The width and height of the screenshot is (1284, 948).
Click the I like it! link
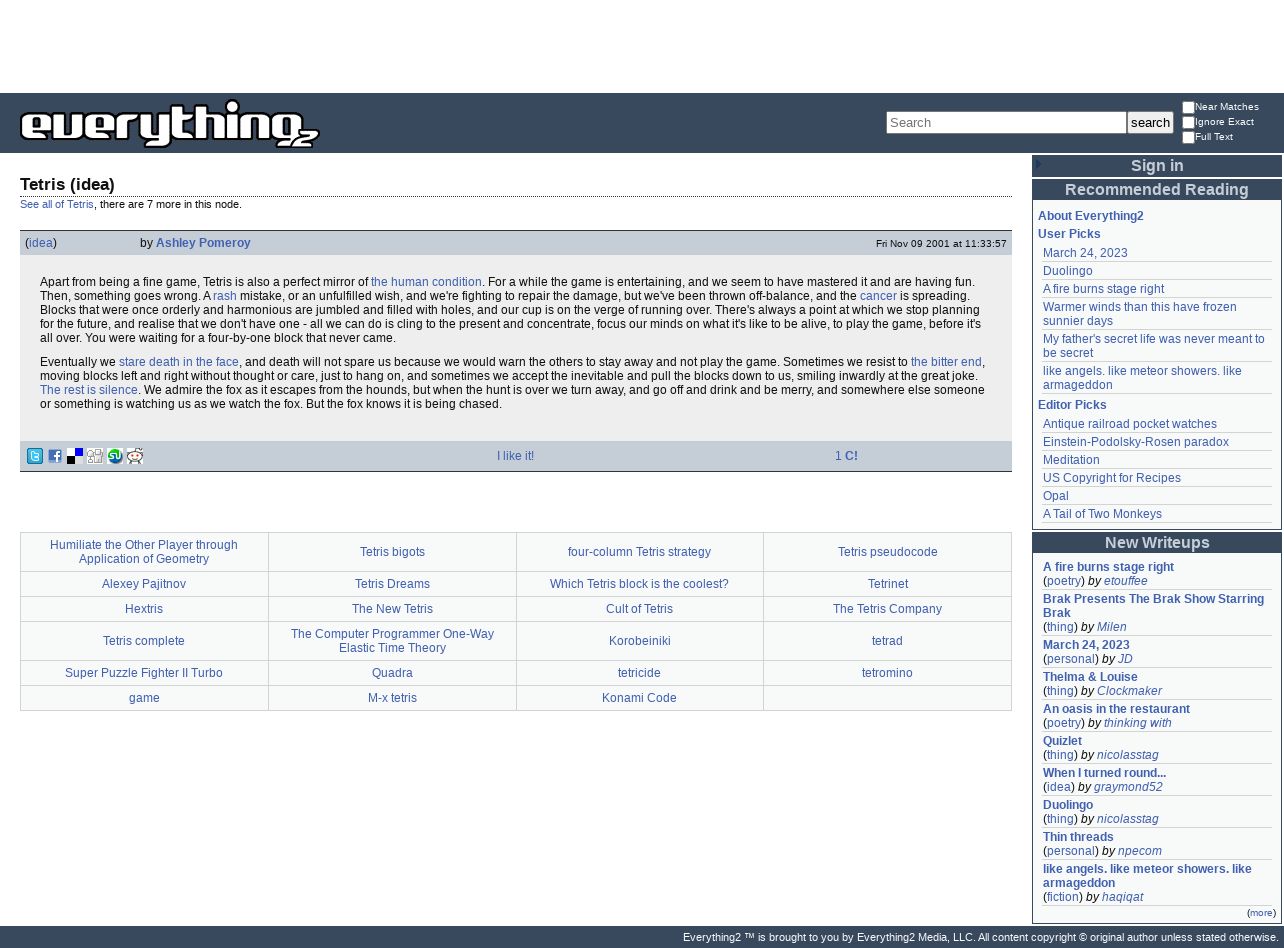[516, 456]
